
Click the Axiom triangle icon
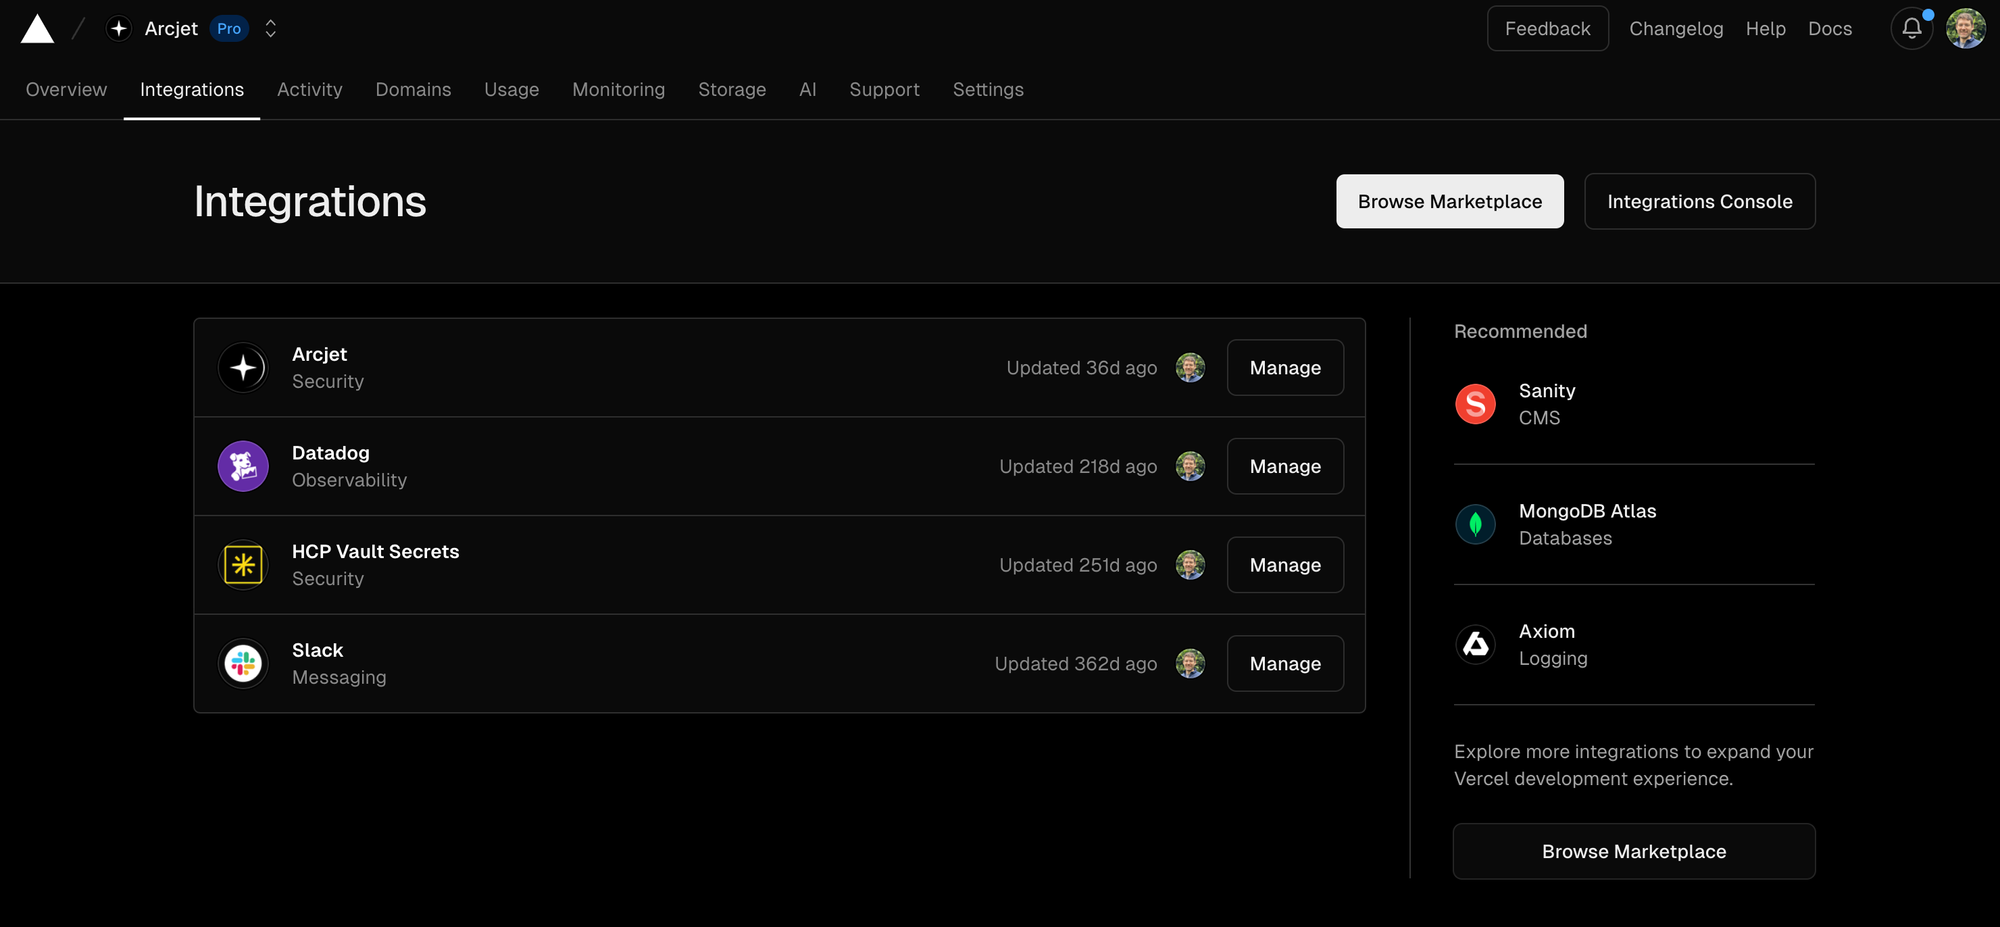[1475, 644]
